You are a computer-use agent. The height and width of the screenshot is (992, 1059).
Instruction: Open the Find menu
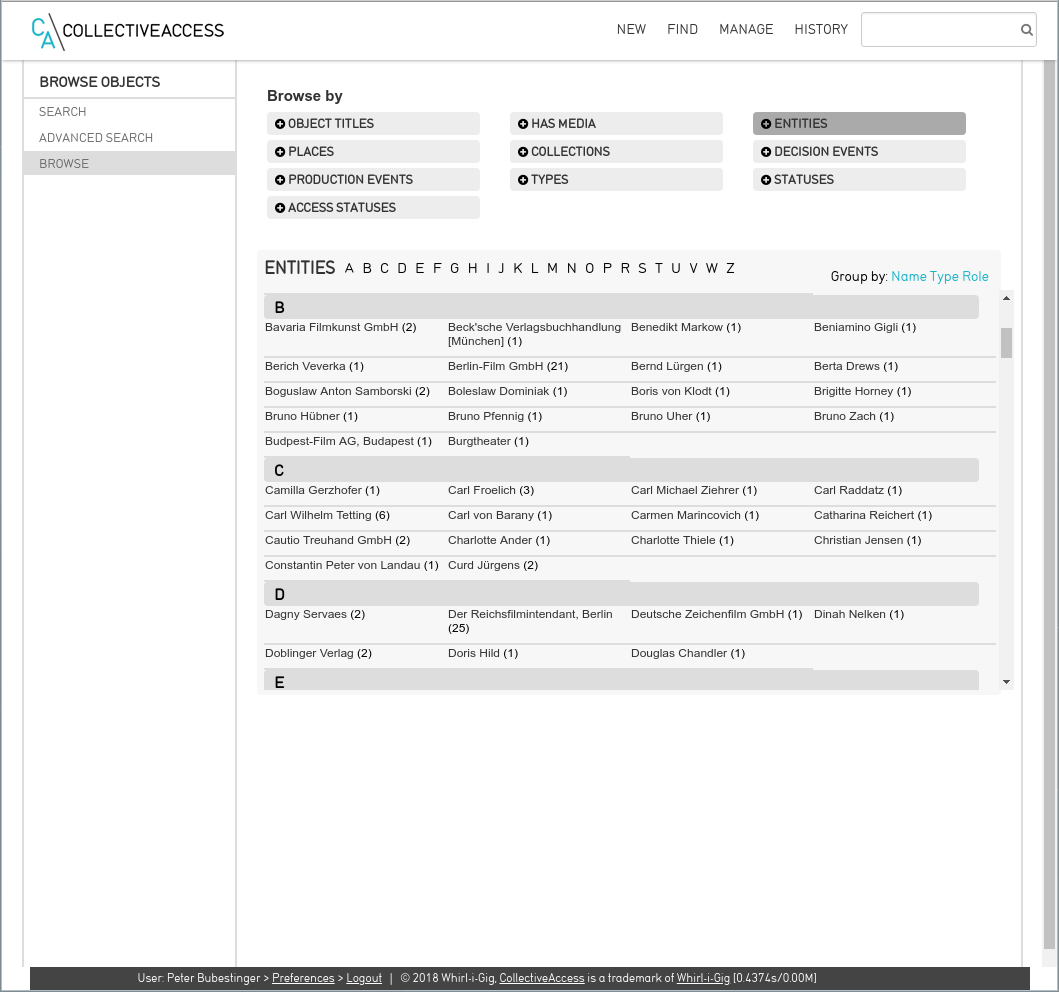point(682,30)
